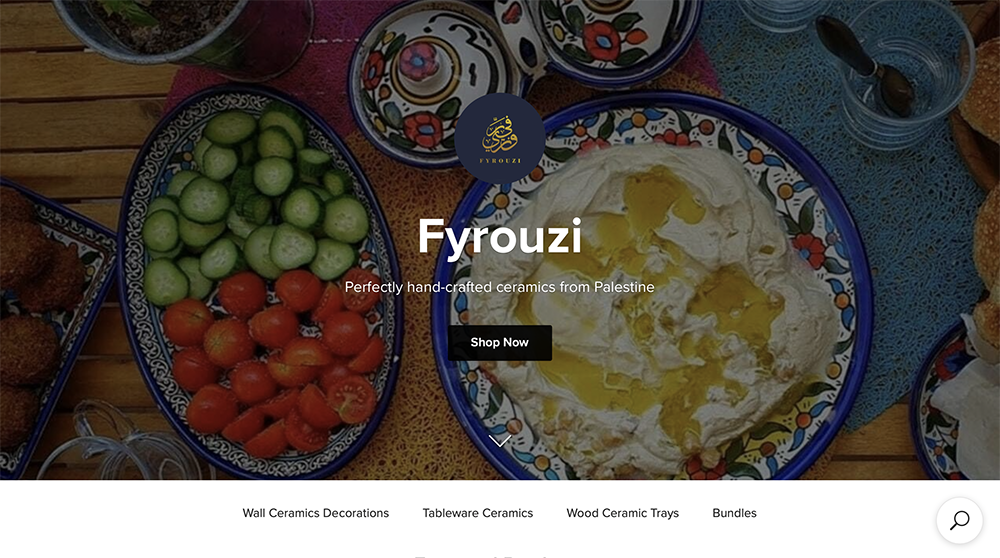
Task: Open the Bundles category
Action: 734,513
